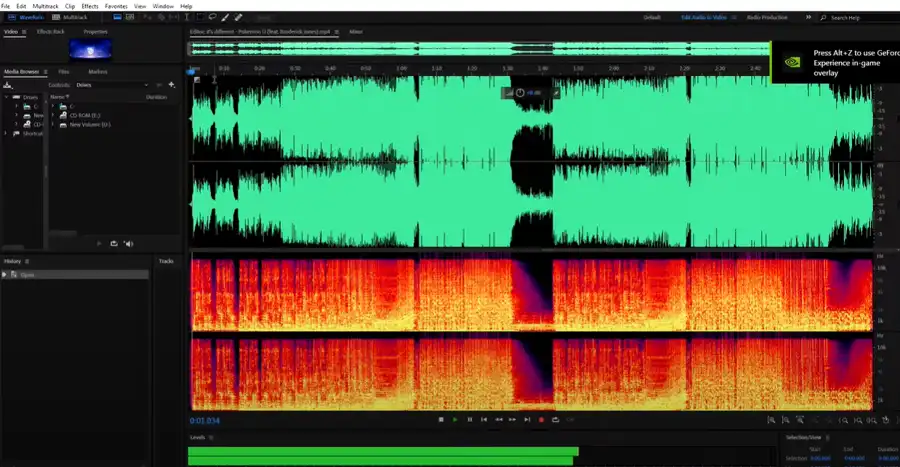Viewport: 900px width, 467px height.
Task: Switch to the Properties tab
Action: coord(95,32)
